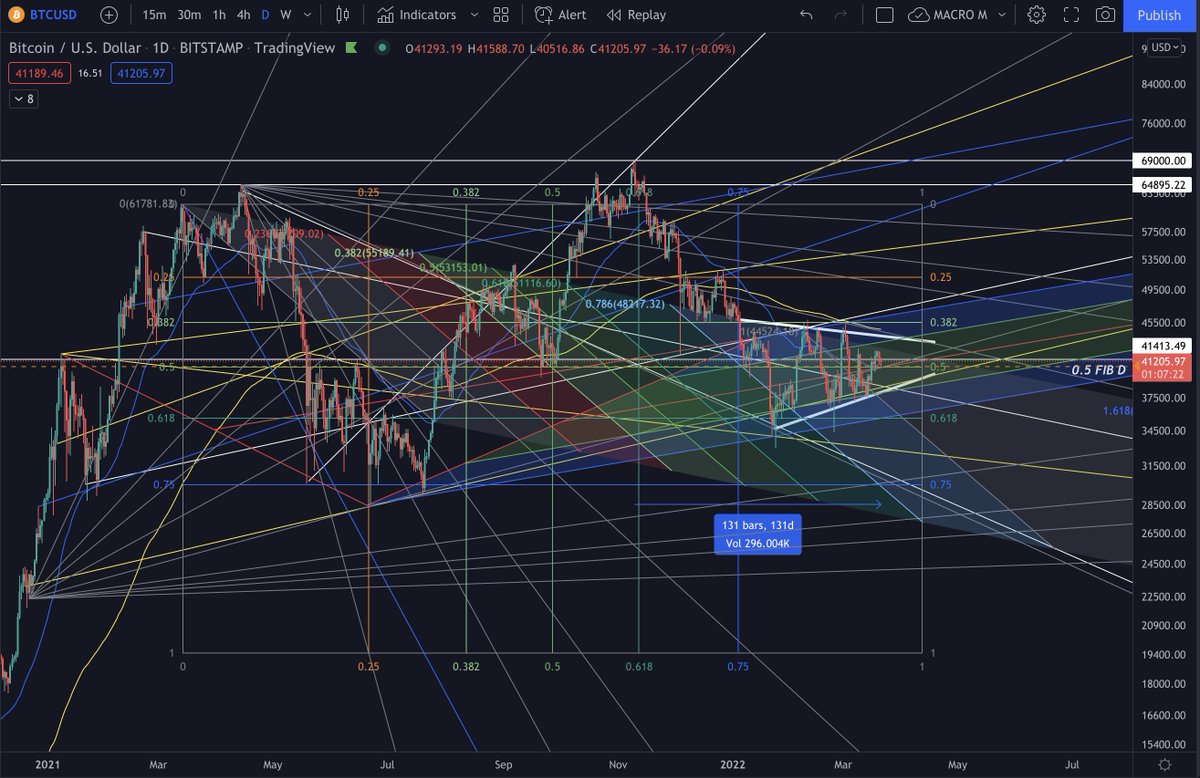The image size is (1200, 778).
Task: Select the D daily timeframe
Action: [x=265, y=15]
